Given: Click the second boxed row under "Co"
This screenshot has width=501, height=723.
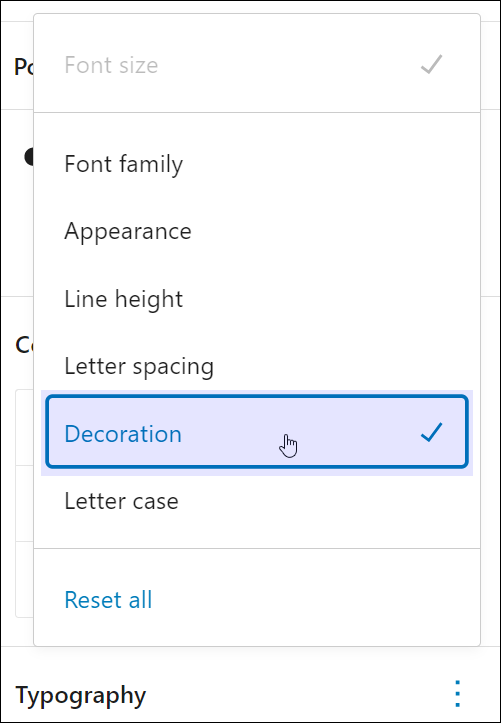Looking at the screenshot, I should click(24, 504).
